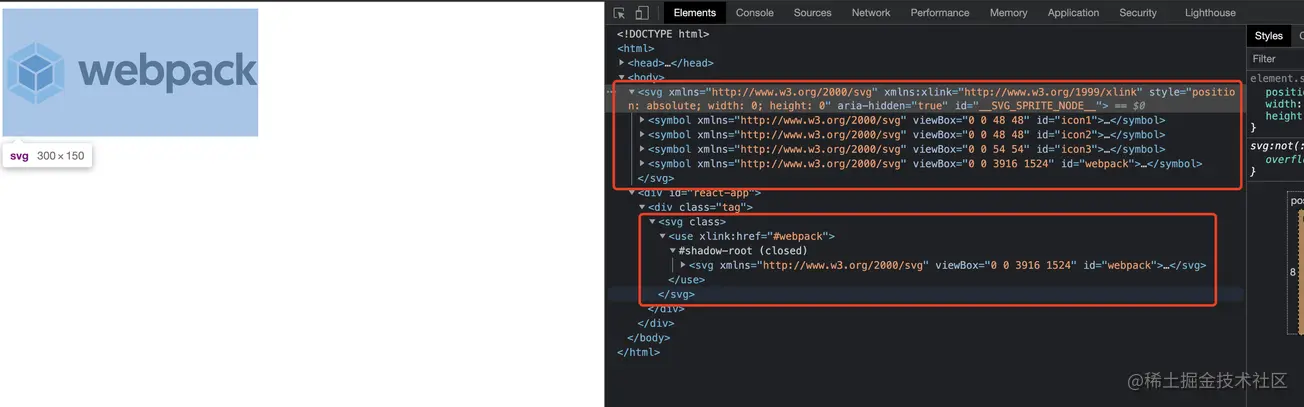Image resolution: width=1304 pixels, height=407 pixels.
Task: Select the closing </use> tag row
Action: coord(686,280)
